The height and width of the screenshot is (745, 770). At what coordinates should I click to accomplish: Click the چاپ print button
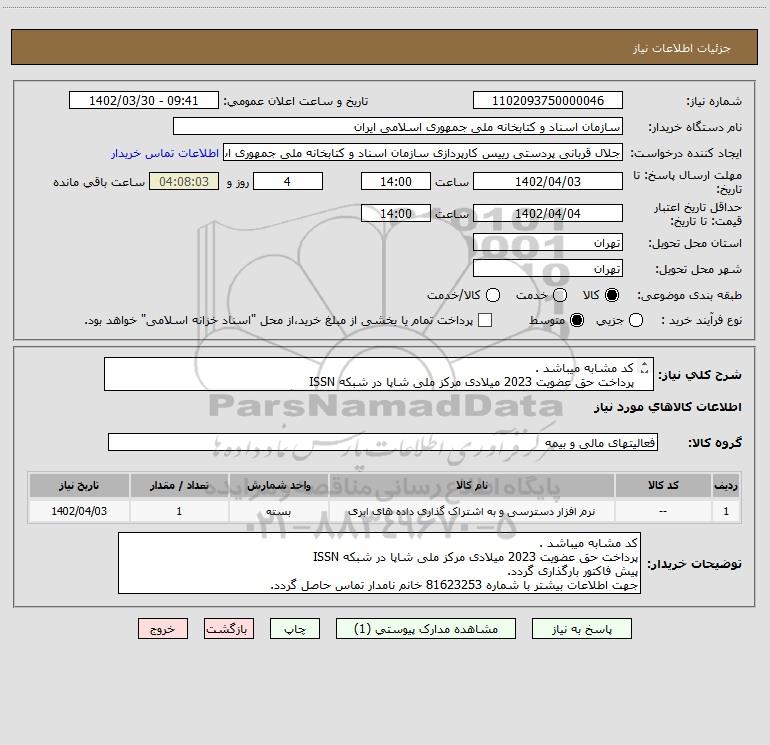[x=295, y=629]
